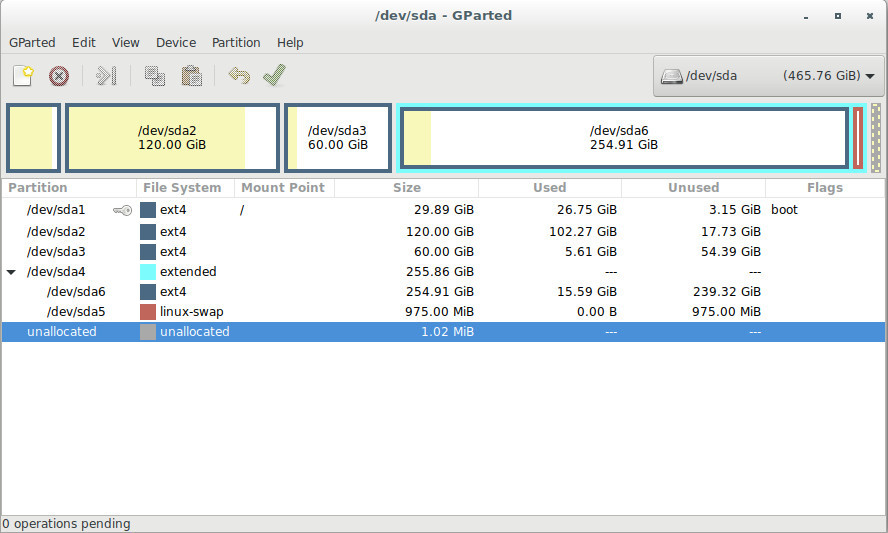This screenshot has width=888, height=533.
Task: Click the cyan extended color swatch
Action: [148, 272]
